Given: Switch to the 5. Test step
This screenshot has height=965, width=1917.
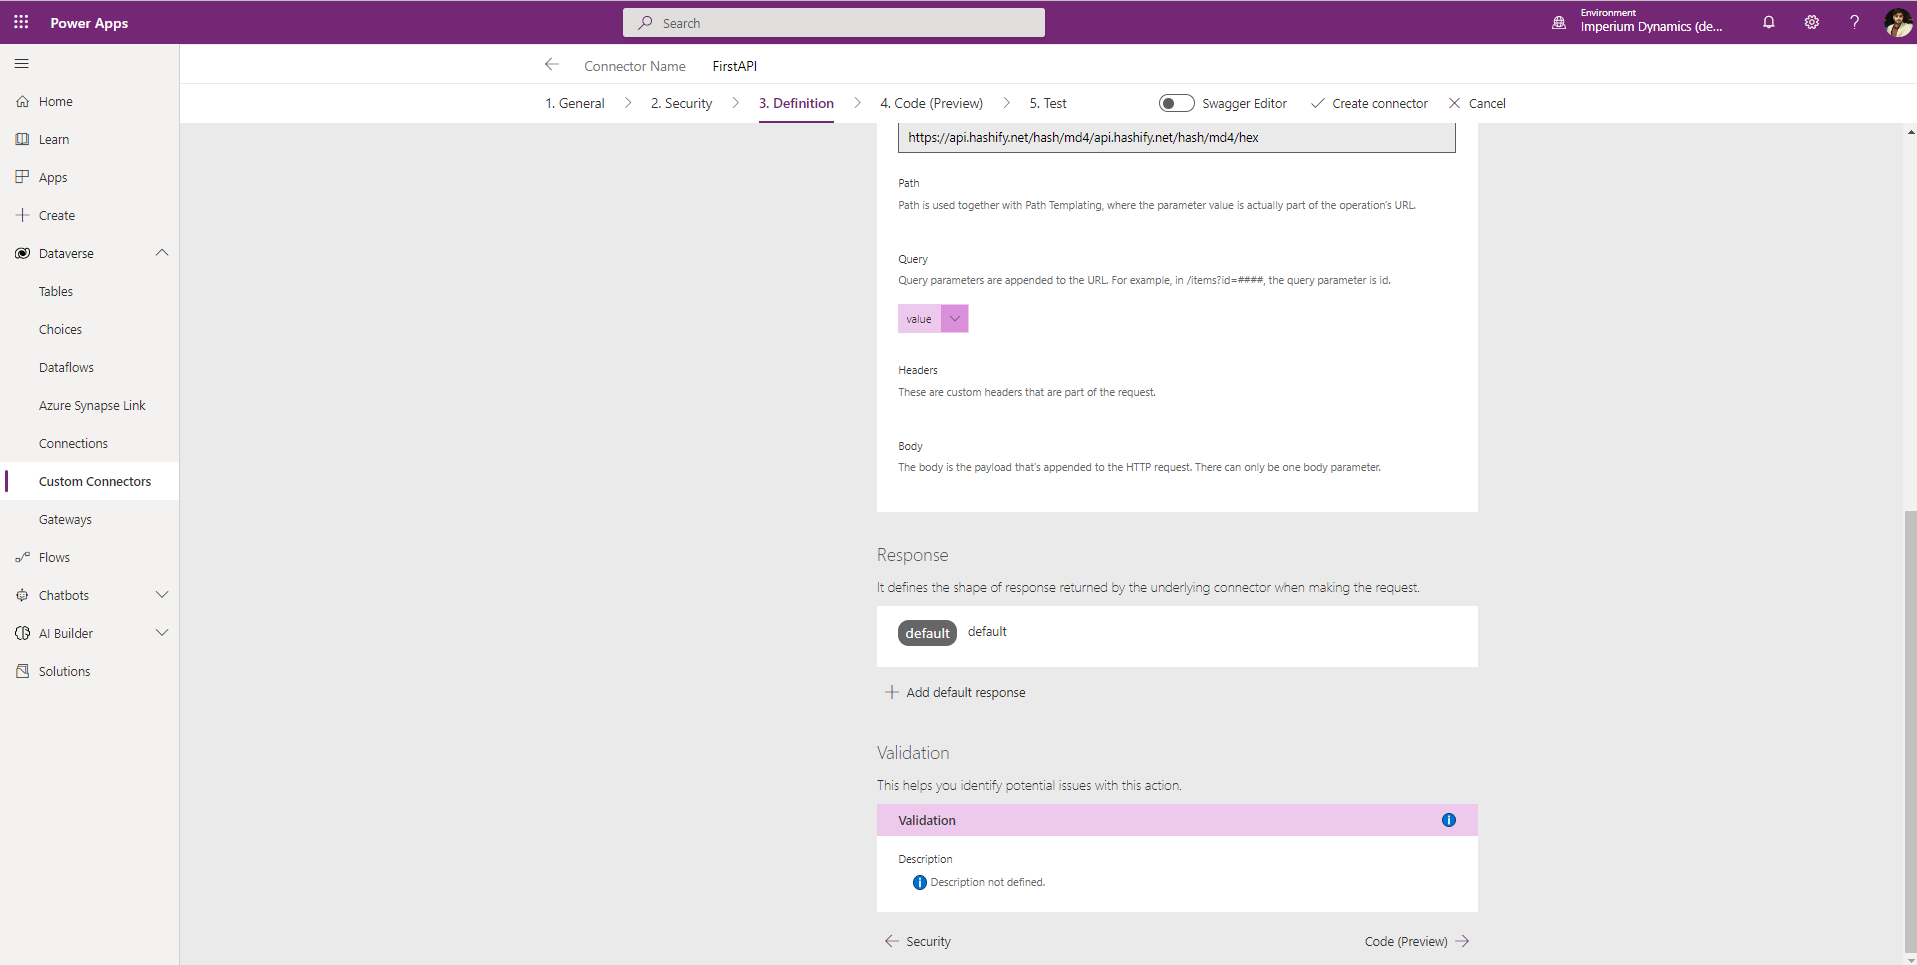Looking at the screenshot, I should point(1047,103).
